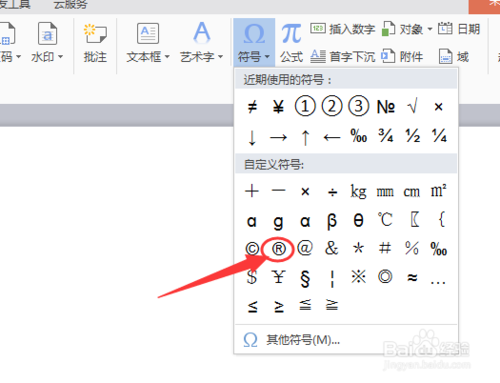Insert the ½ fraction symbol
Screen dimensions: 500x383
point(413,136)
